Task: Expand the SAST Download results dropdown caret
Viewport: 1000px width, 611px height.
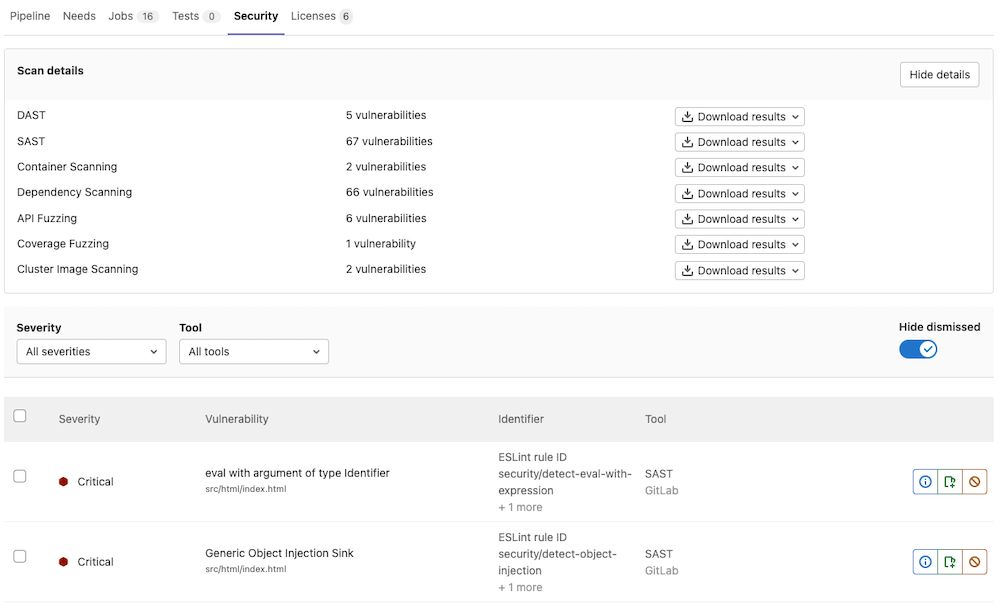Action: pos(792,141)
